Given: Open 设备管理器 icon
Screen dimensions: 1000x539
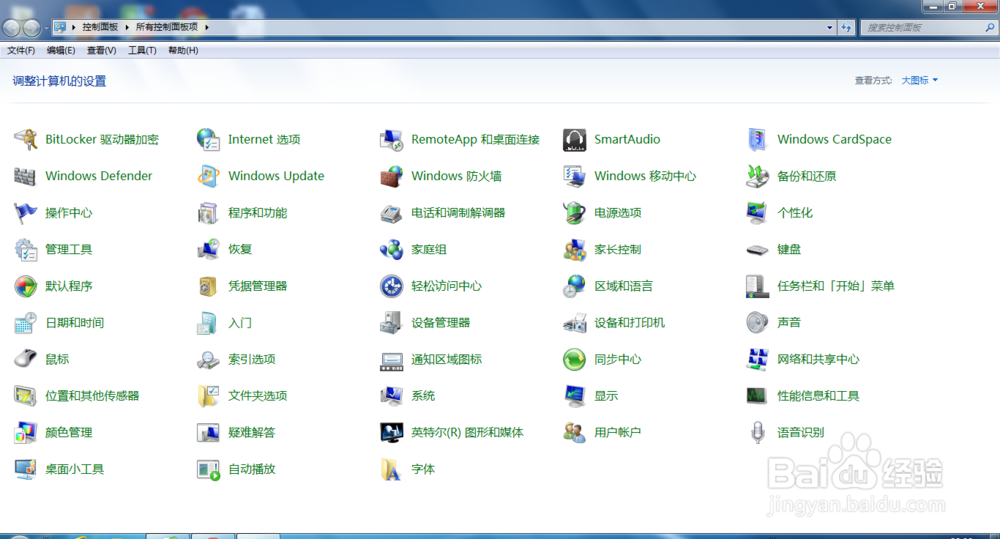Looking at the screenshot, I should tap(391, 323).
